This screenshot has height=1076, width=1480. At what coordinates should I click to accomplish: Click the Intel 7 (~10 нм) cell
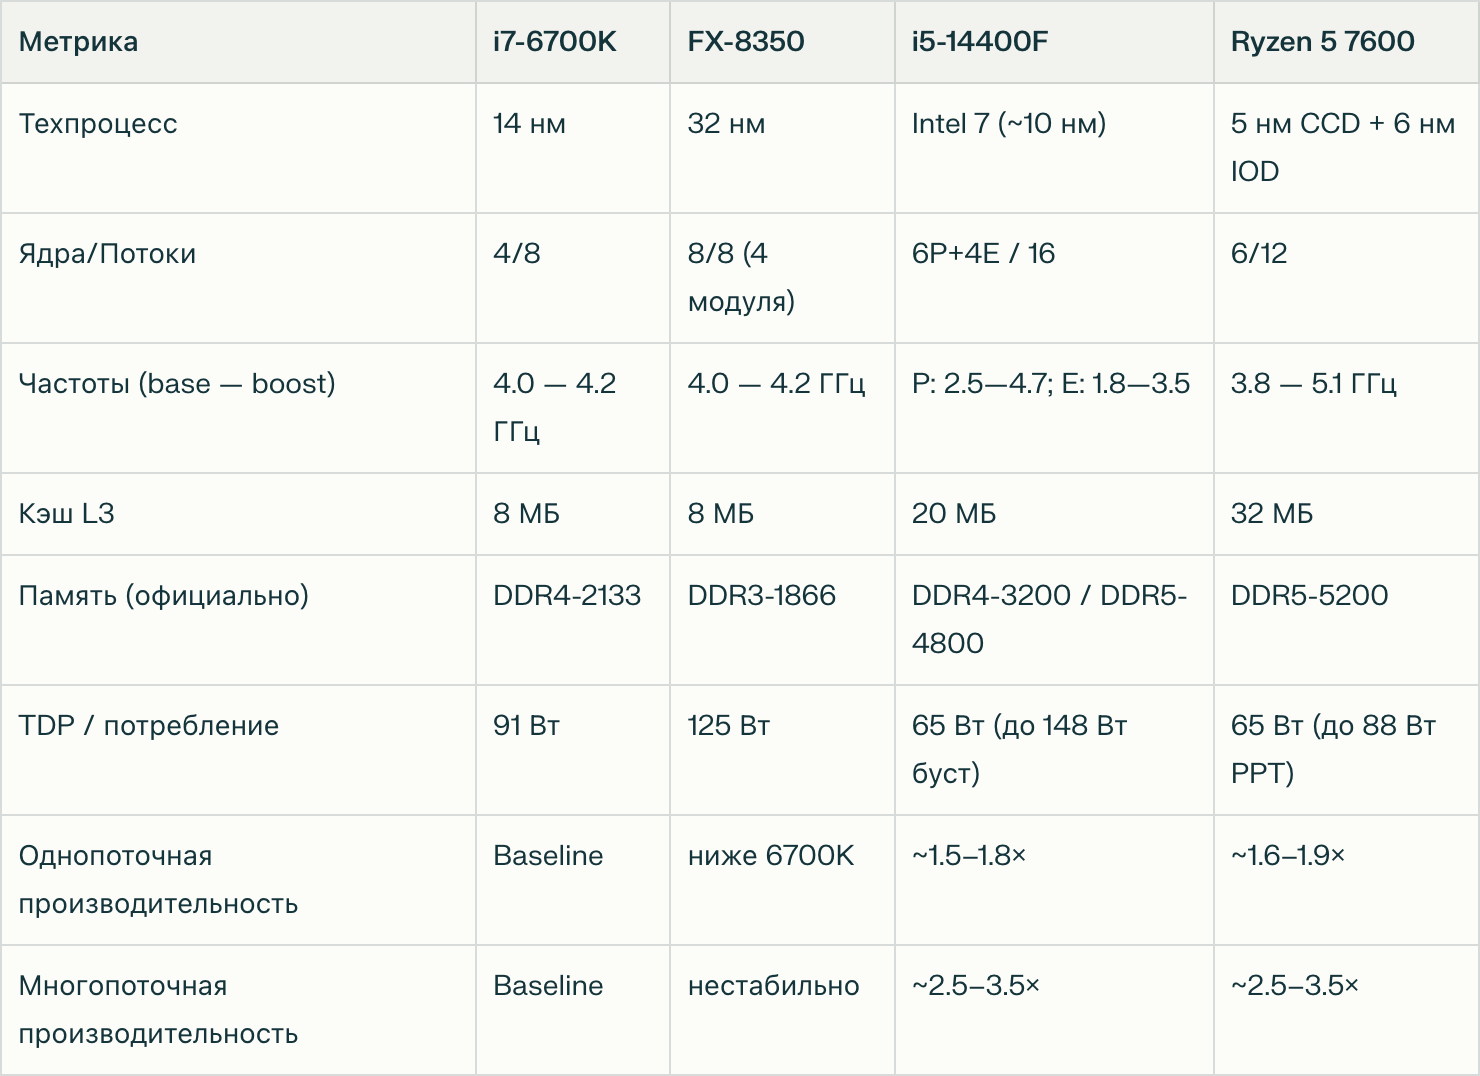click(1008, 124)
